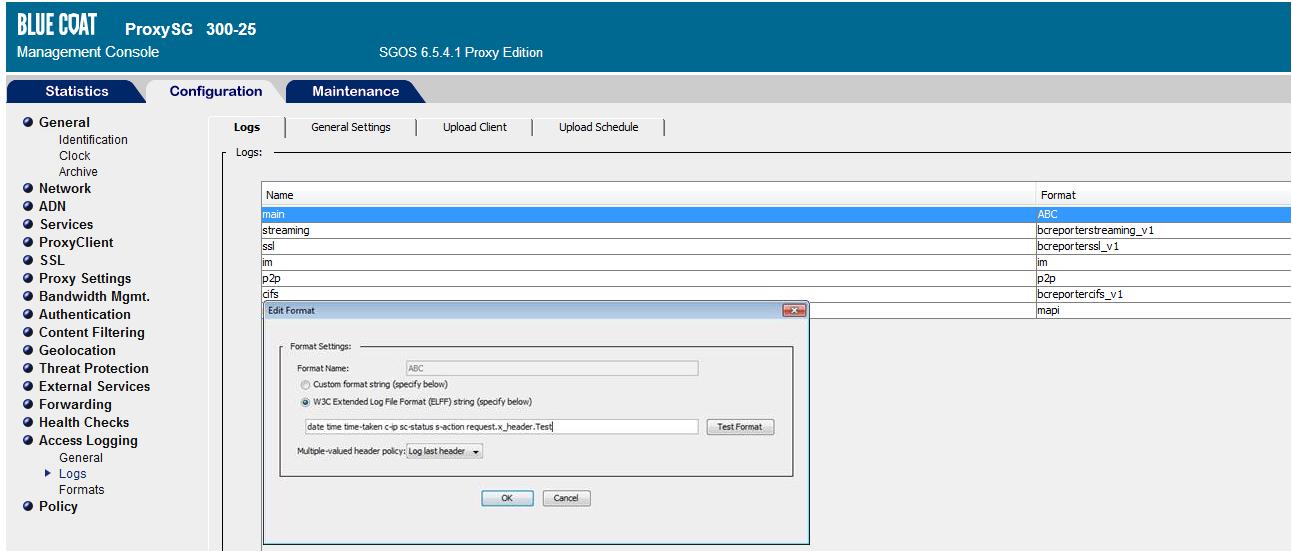Viewport: 1292px width, 552px height.
Task: Expand the SSL section
Action: click(x=51, y=260)
